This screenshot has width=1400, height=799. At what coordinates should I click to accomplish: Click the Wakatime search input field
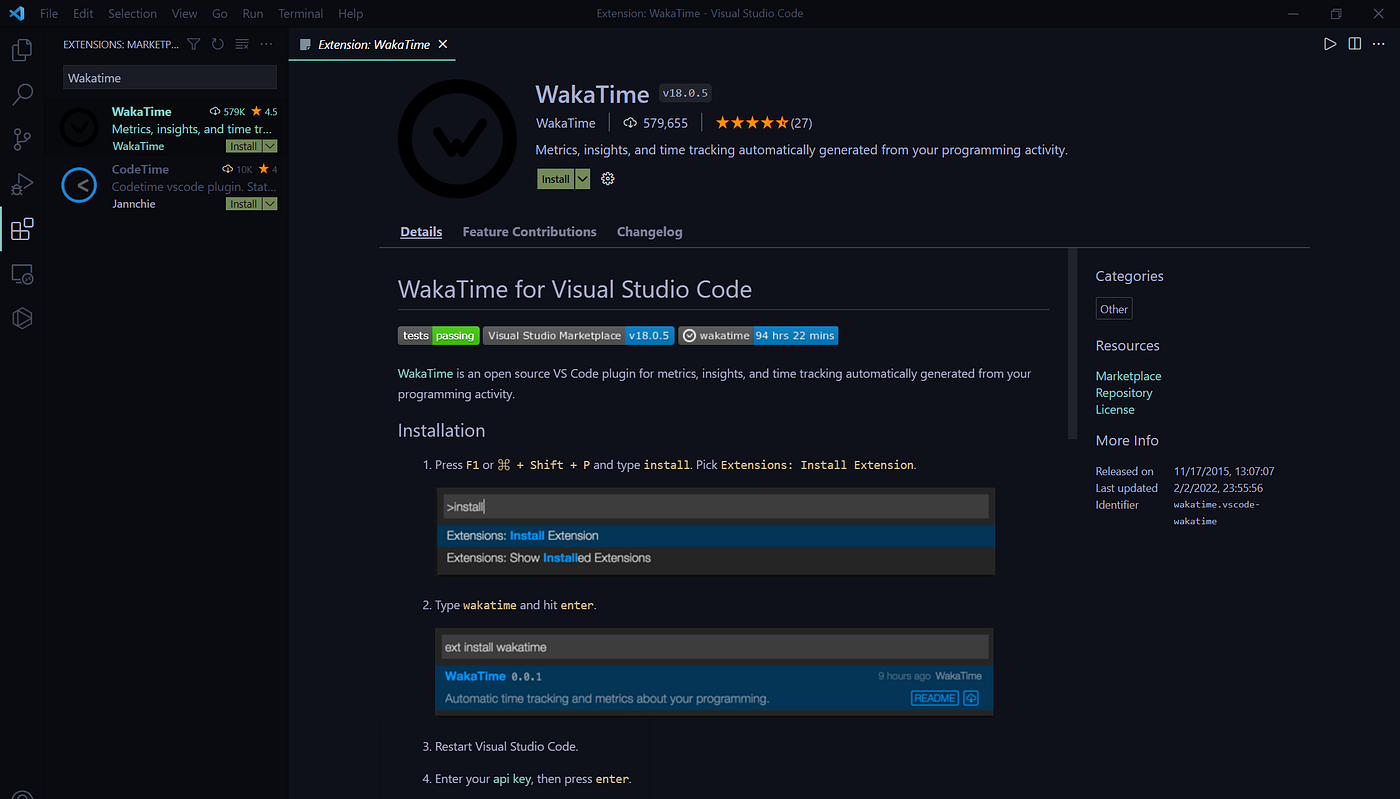[169, 77]
